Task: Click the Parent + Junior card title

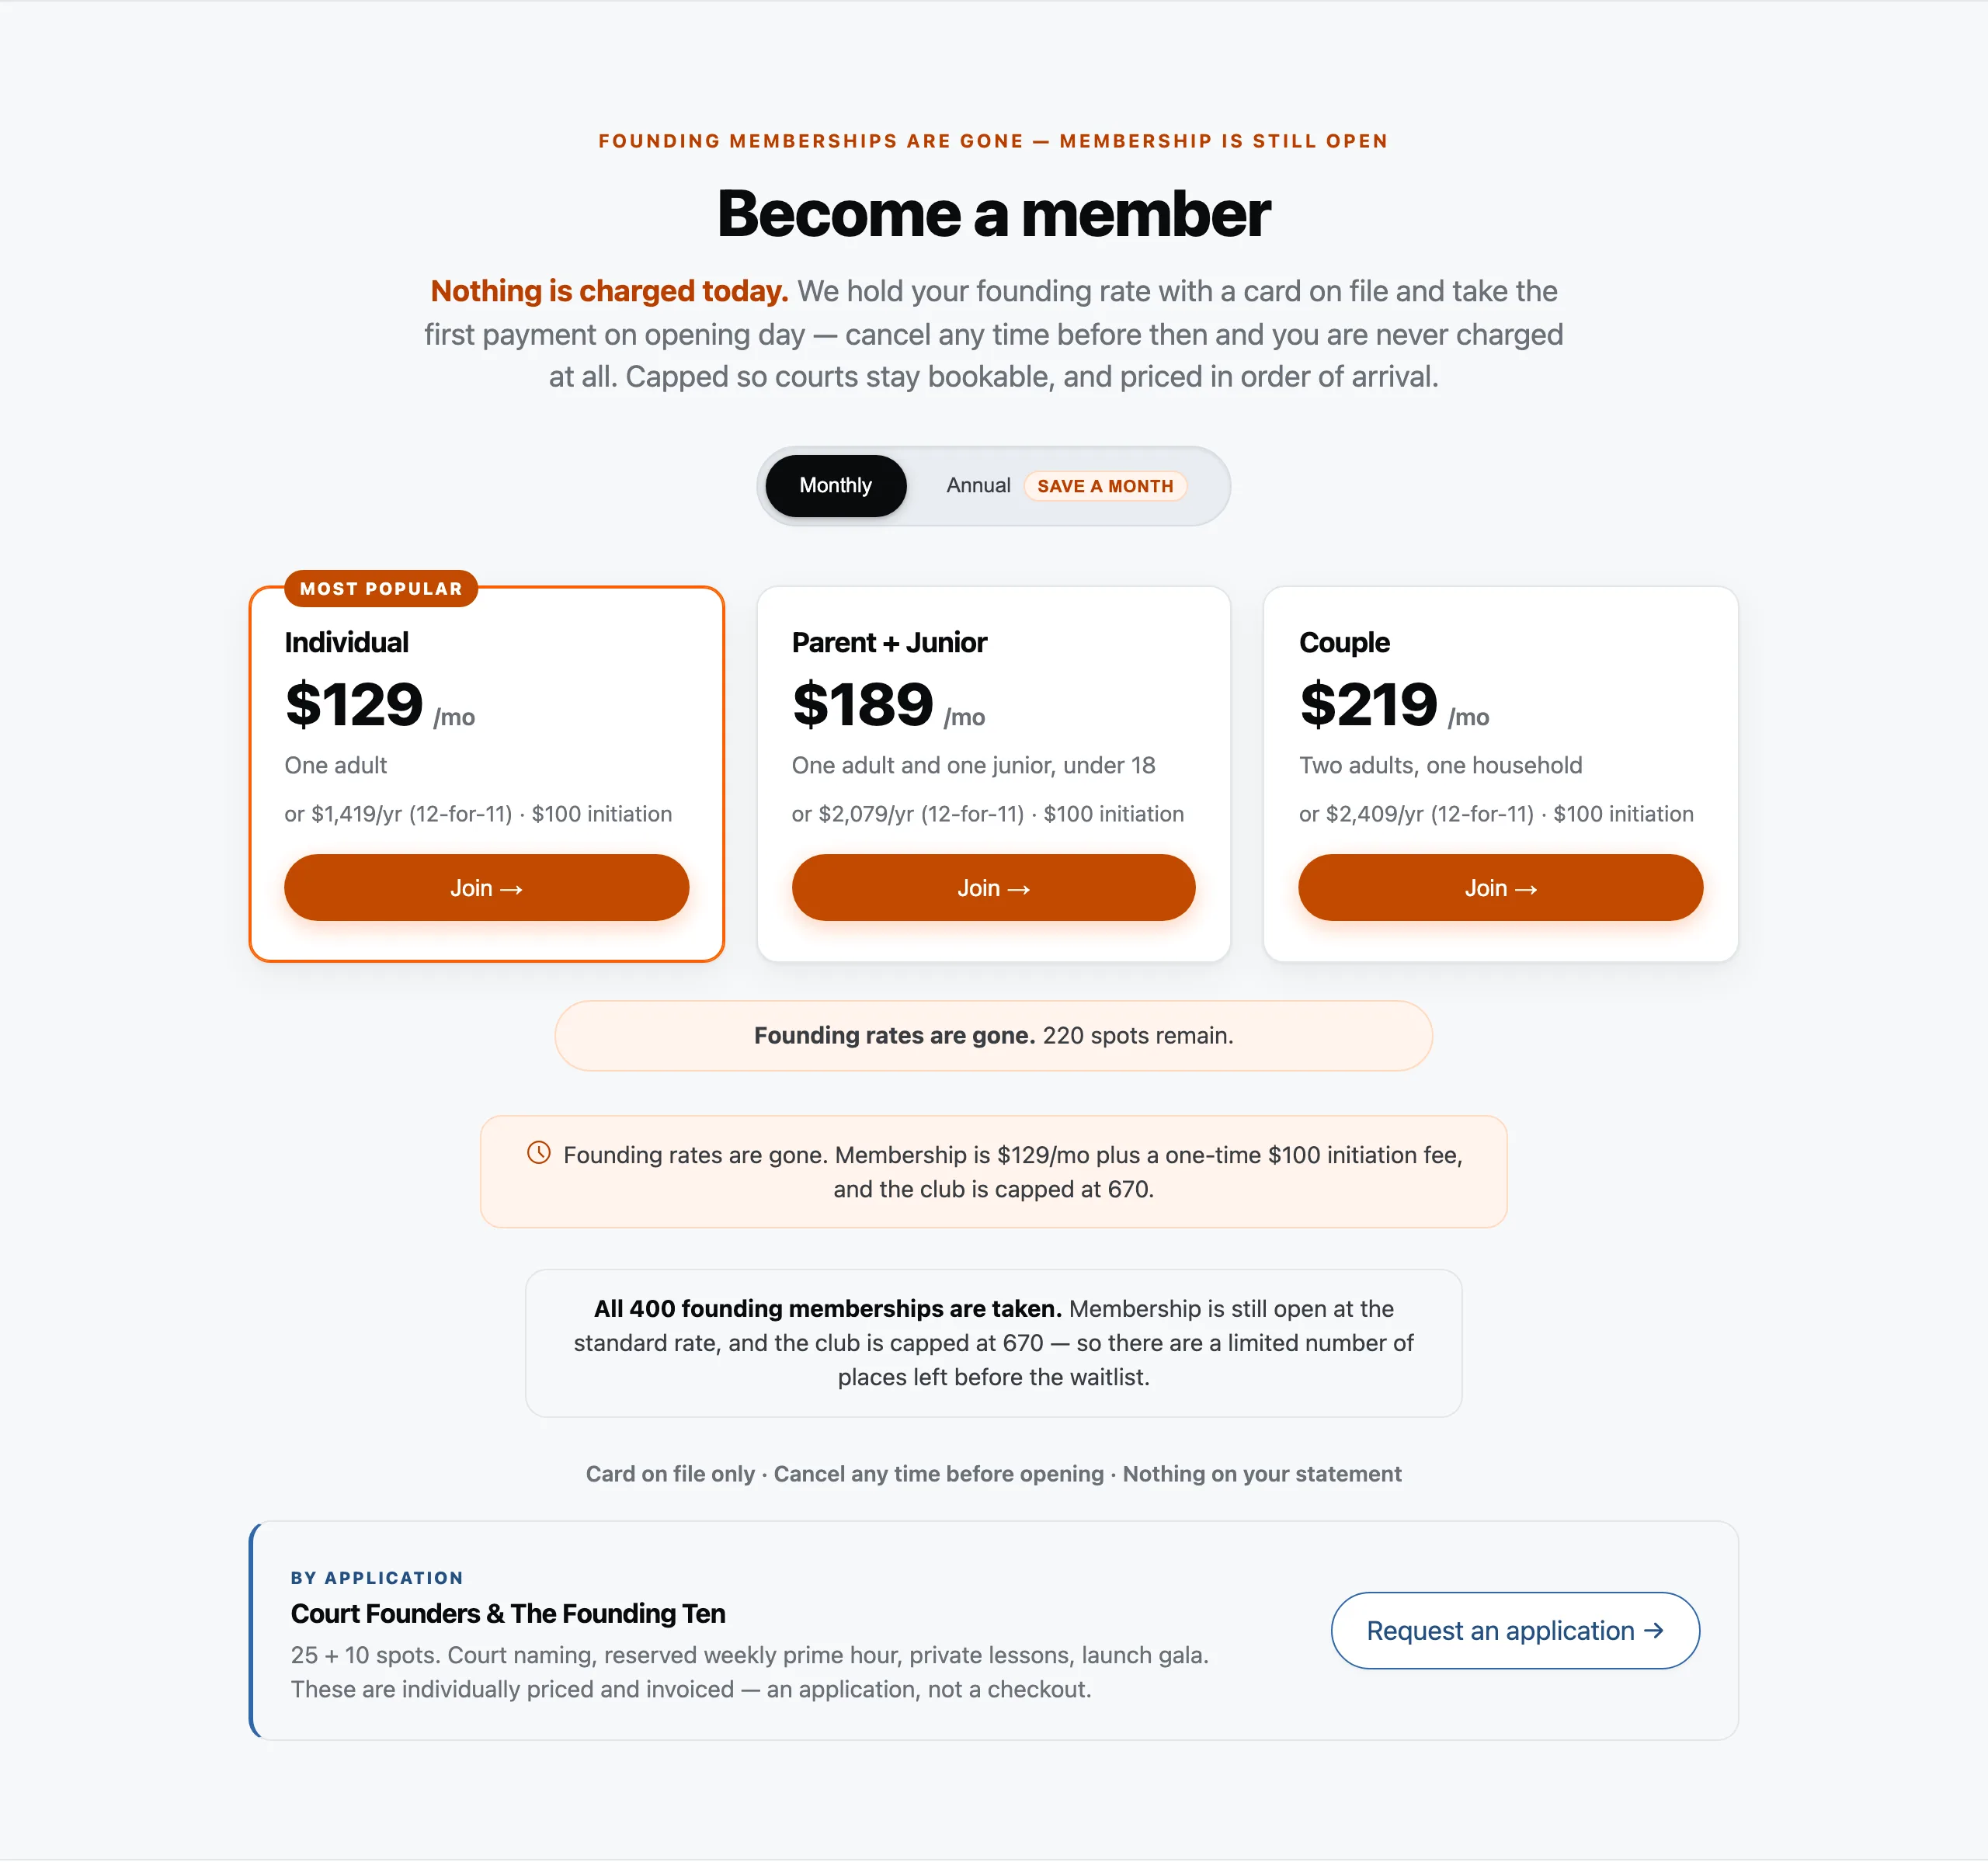Action: (889, 642)
